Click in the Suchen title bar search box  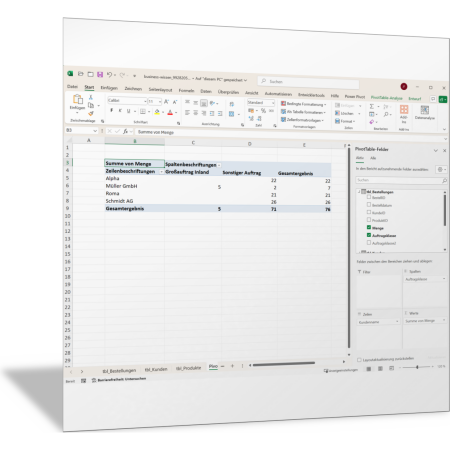(x=308, y=82)
